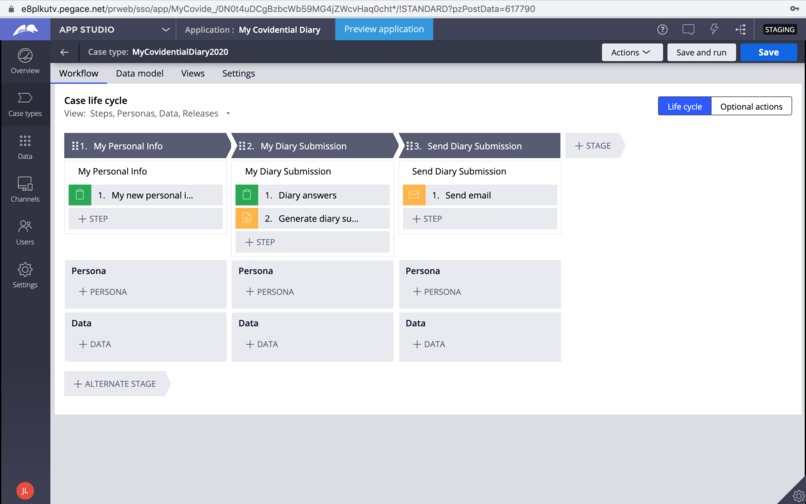Click the STAGING badge
Screen dimensions: 806x504
(779, 29)
